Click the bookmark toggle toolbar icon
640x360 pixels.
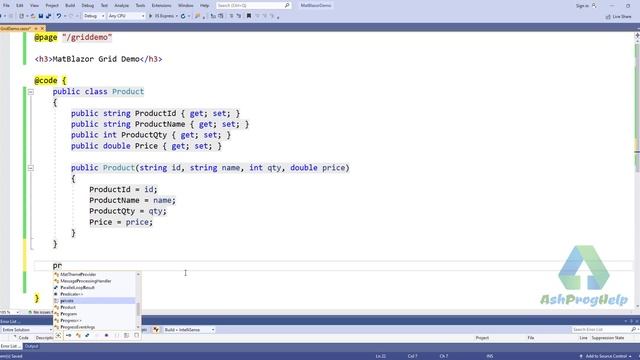pos(249,16)
